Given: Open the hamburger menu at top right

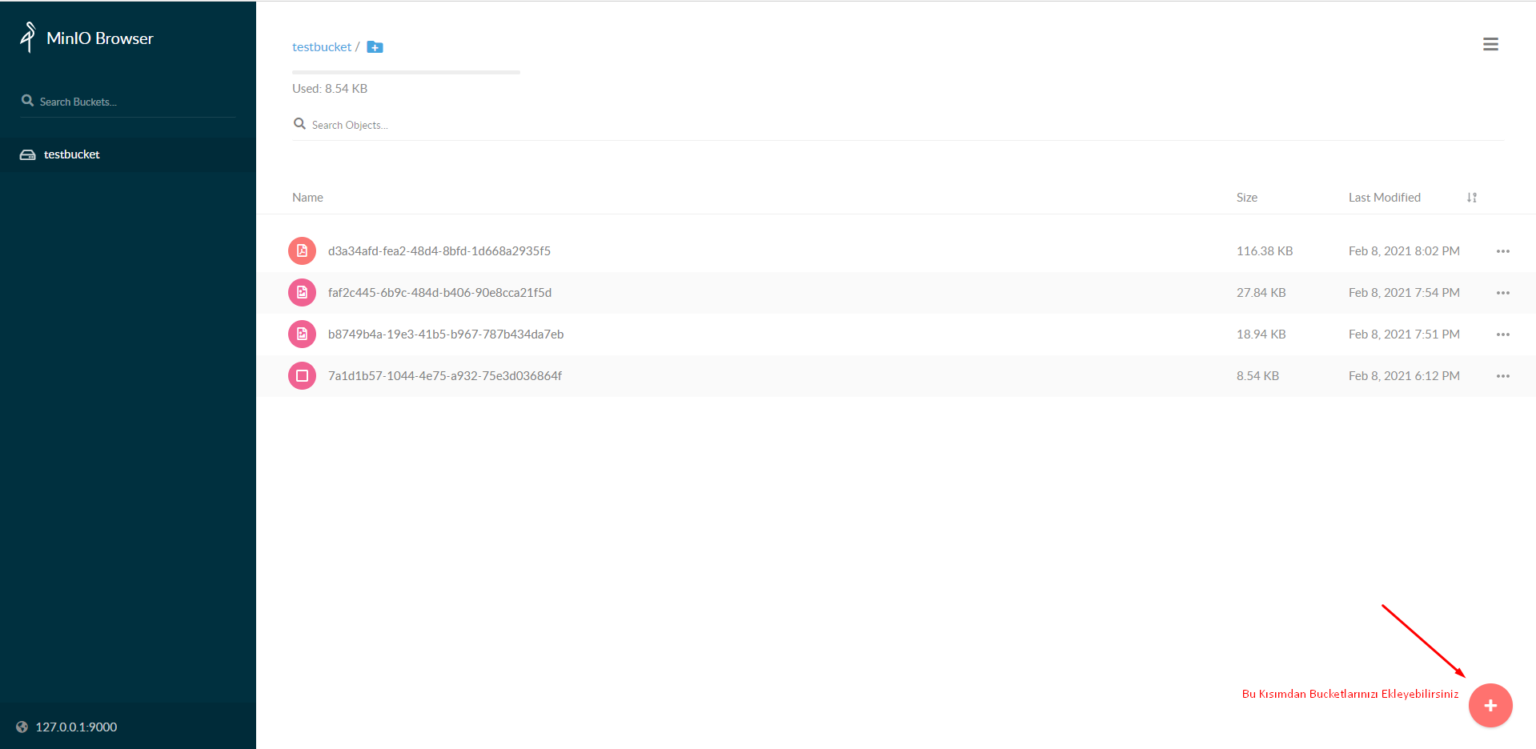Looking at the screenshot, I should point(1490,44).
